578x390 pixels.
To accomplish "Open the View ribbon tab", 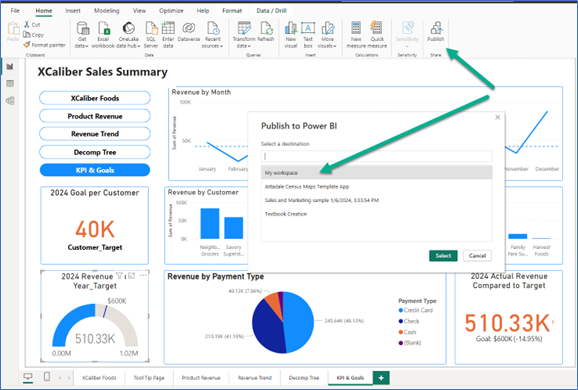I will (139, 11).
